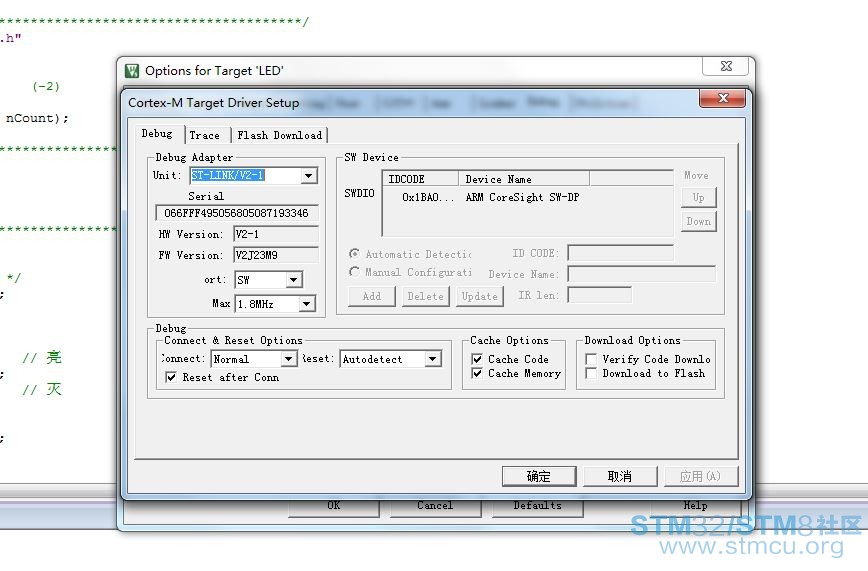Image resolution: width=868 pixels, height=571 pixels.
Task: Select the 0x1BA0... IDCODE cell
Action: [427, 197]
